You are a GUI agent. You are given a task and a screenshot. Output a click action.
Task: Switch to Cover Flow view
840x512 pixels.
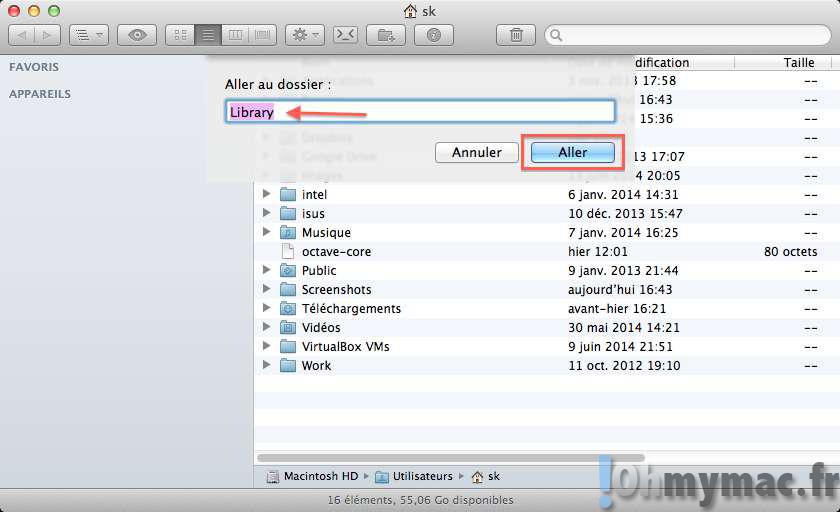coord(263,35)
